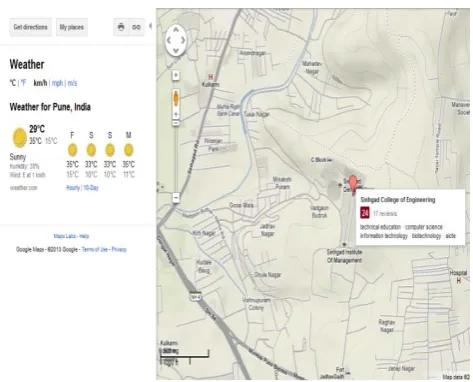Click the hospital H icon near Kulkarni
This screenshot has height=382, width=473.
point(210,76)
